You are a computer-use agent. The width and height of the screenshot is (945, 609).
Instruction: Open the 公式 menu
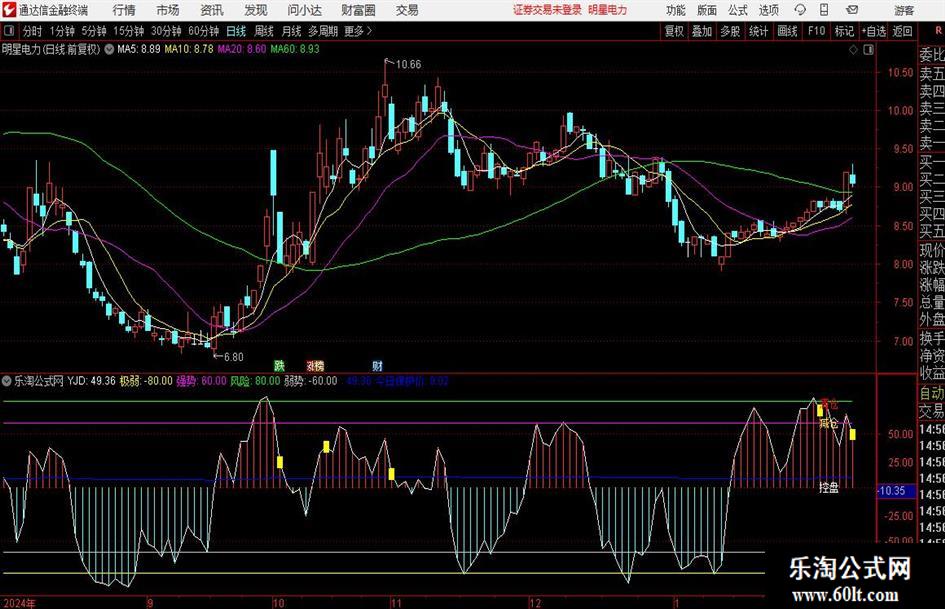(x=738, y=10)
